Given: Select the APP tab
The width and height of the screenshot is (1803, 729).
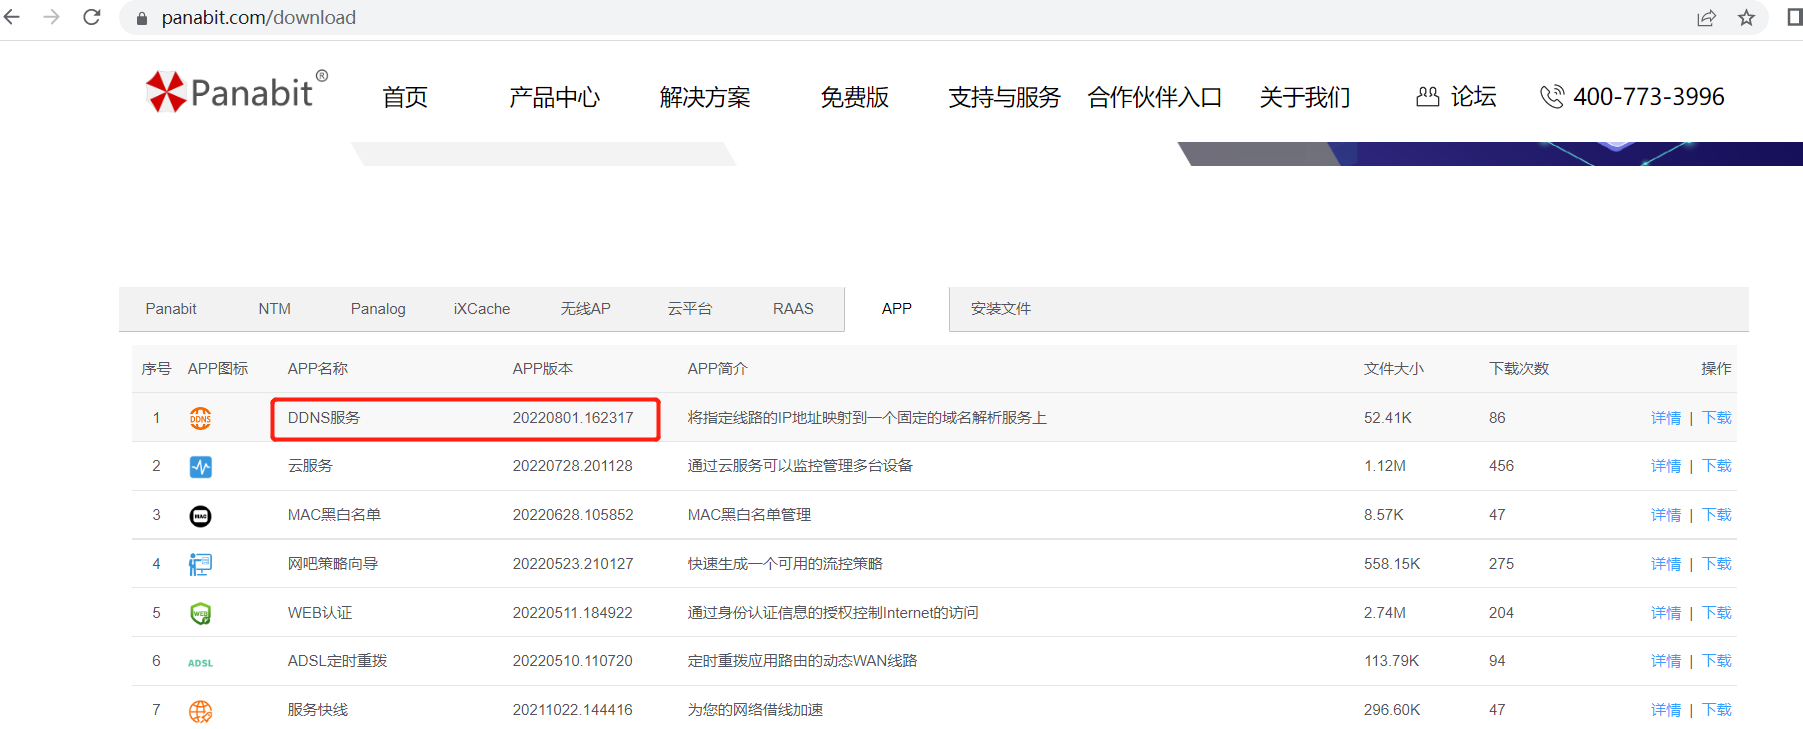Looking at the screenshot, I should (897, 309).
